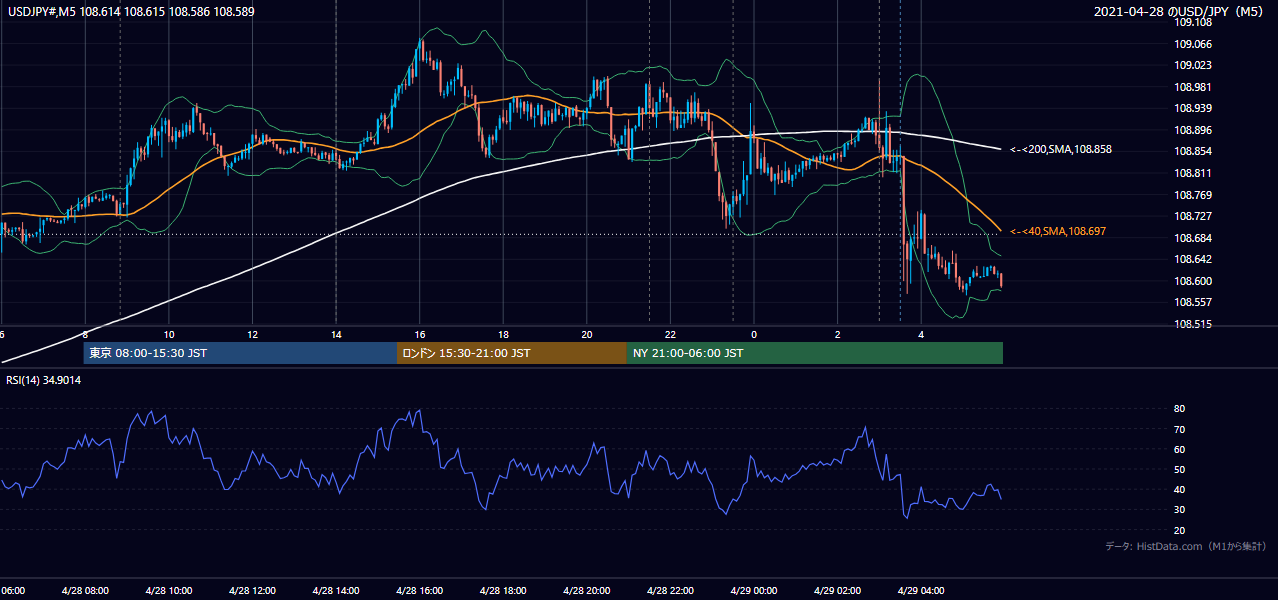Click the 4/28 12:00 date axis label
Image resolution: width=1278 pixels, height=600 pixels.
[x=252, y=591]
